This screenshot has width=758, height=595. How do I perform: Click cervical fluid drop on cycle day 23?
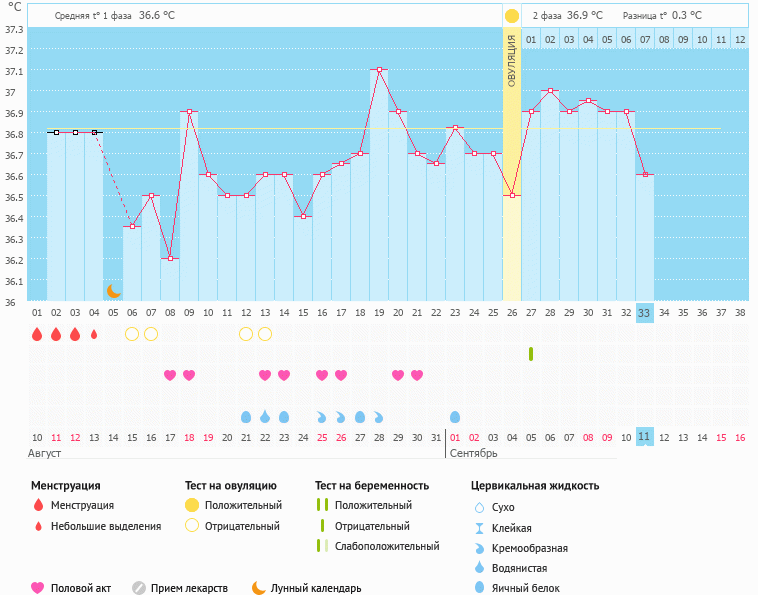coord(455,416)
